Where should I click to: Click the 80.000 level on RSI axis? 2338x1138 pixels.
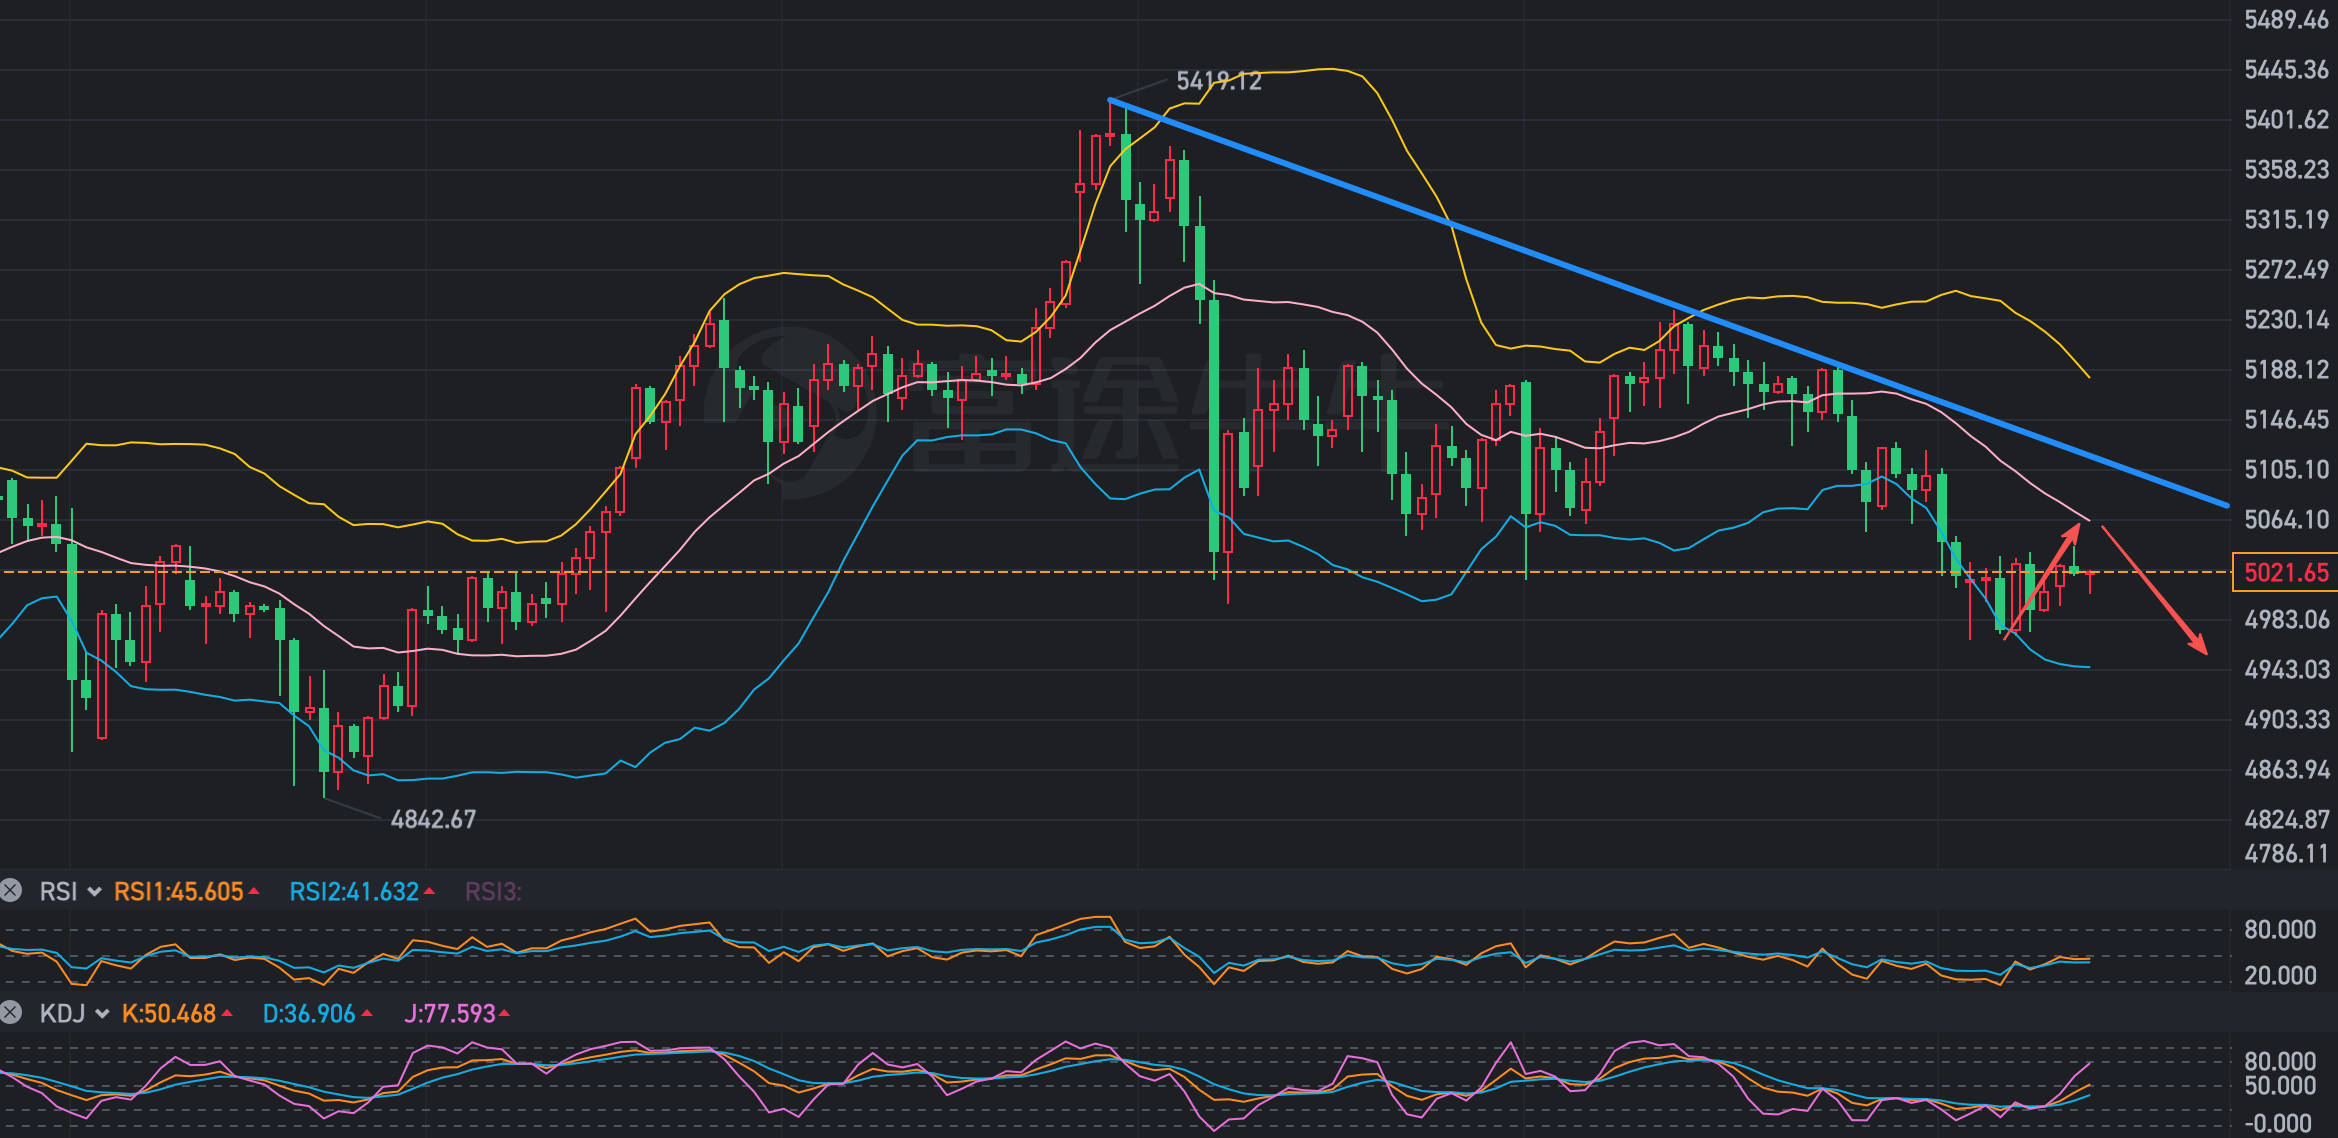point(2280,929)
